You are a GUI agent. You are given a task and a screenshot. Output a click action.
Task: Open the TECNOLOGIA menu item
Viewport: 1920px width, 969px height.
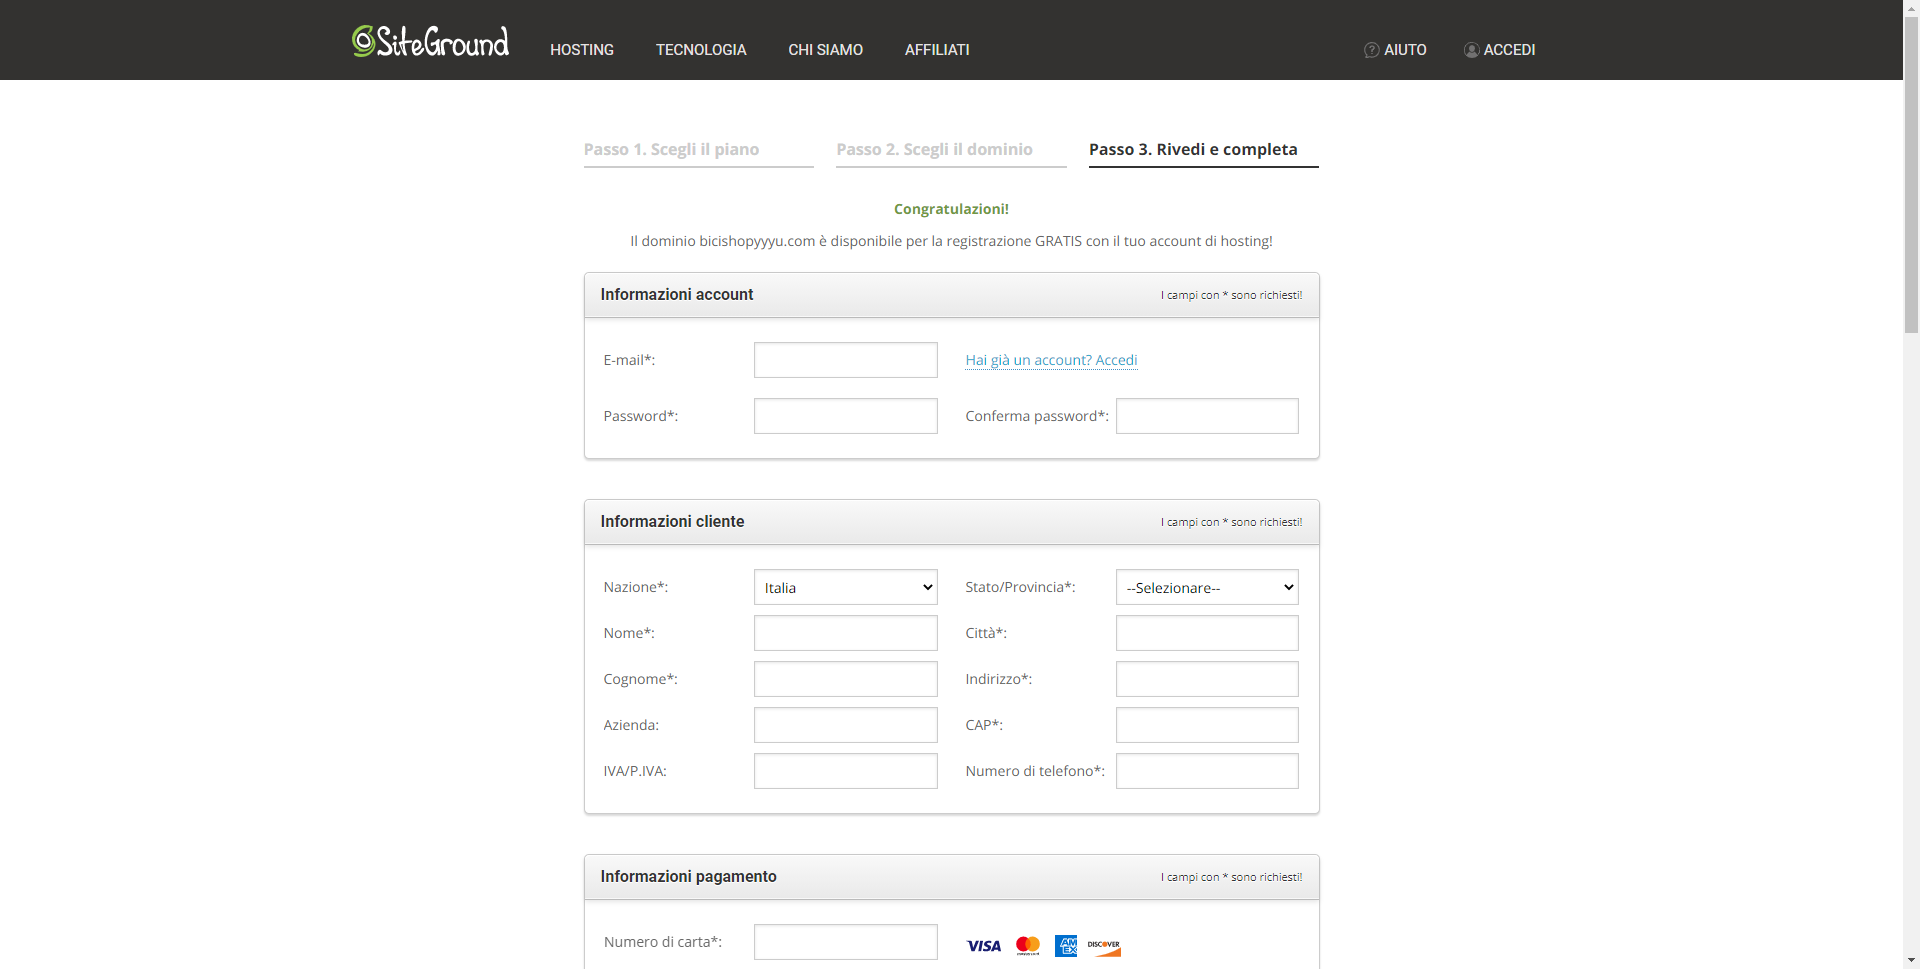tap(701, 50)
